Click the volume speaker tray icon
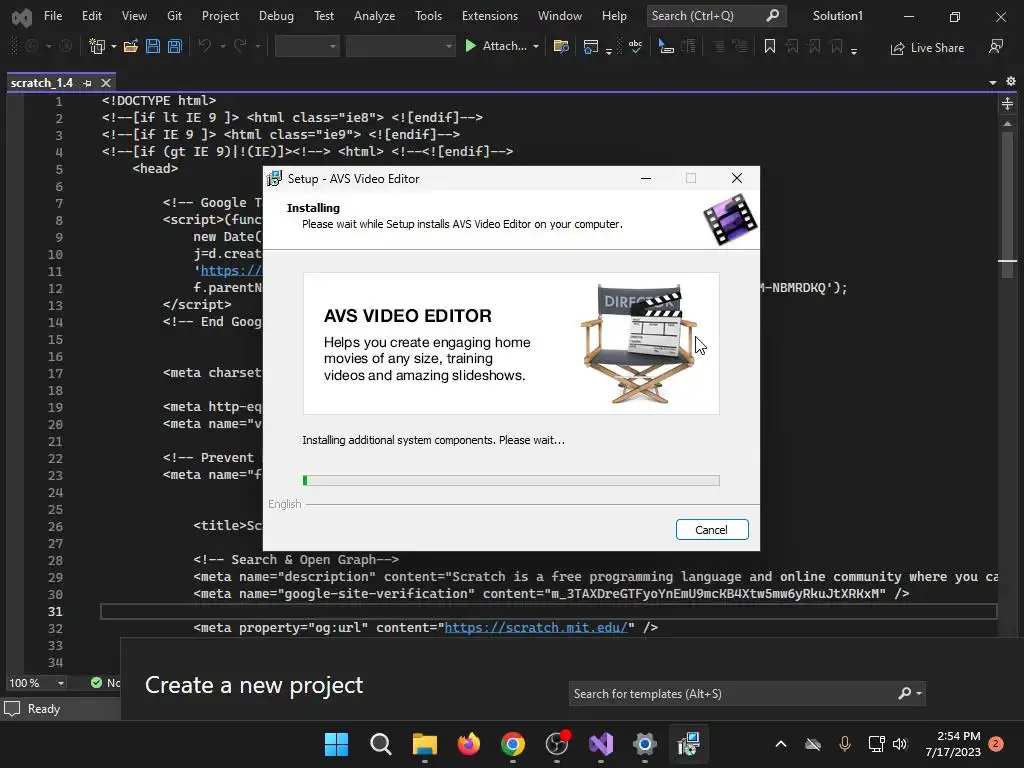 [x=900, y=744]
